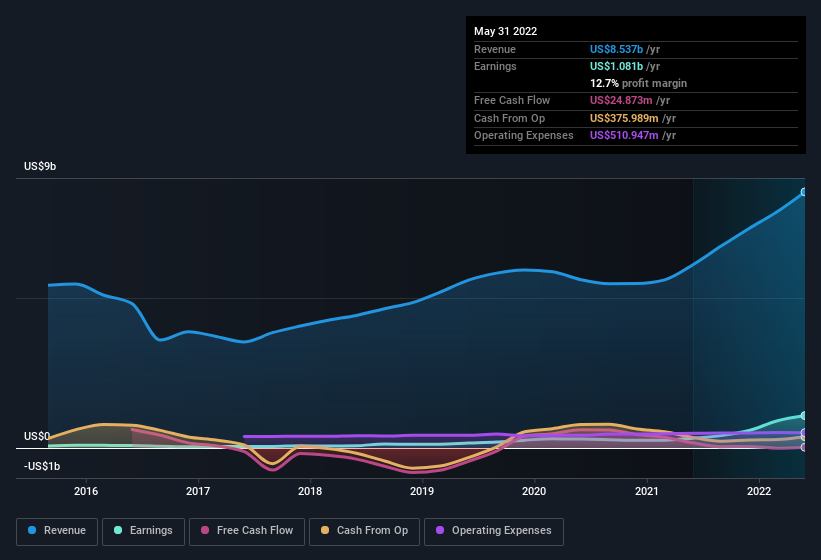
Task: Click the US$24.873m free cash flow value
Action: (x=621, y=100)
